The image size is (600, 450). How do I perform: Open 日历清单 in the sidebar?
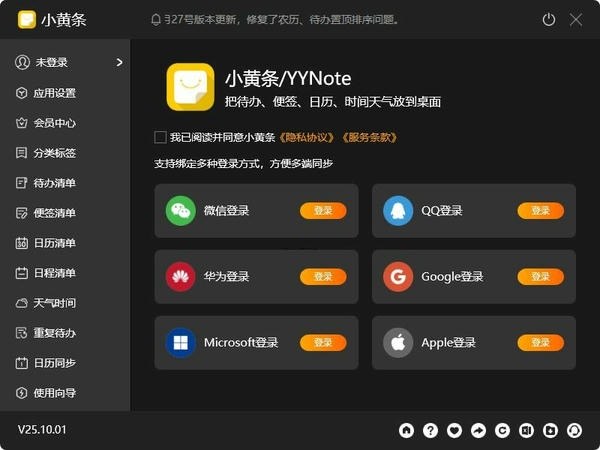pyautogui.click(x=46, y=243)
